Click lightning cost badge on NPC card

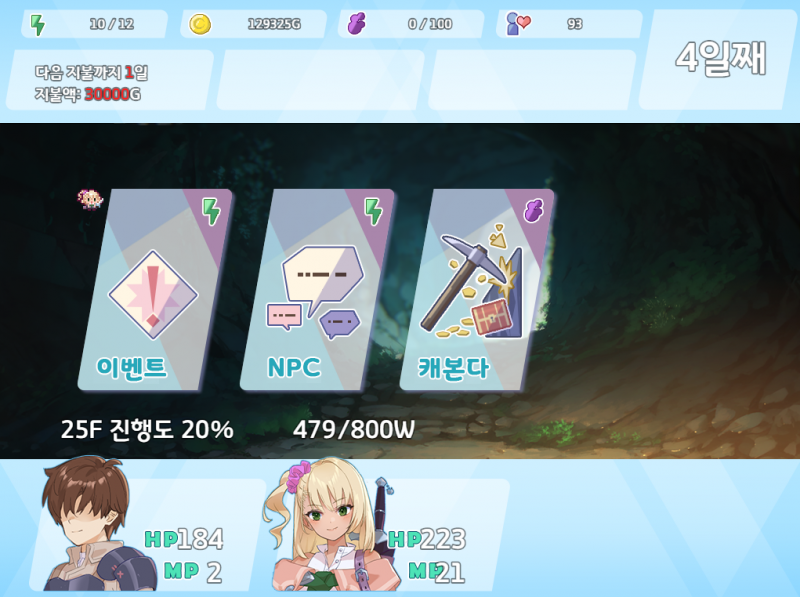pyautogui.click(x=373, y=211)
